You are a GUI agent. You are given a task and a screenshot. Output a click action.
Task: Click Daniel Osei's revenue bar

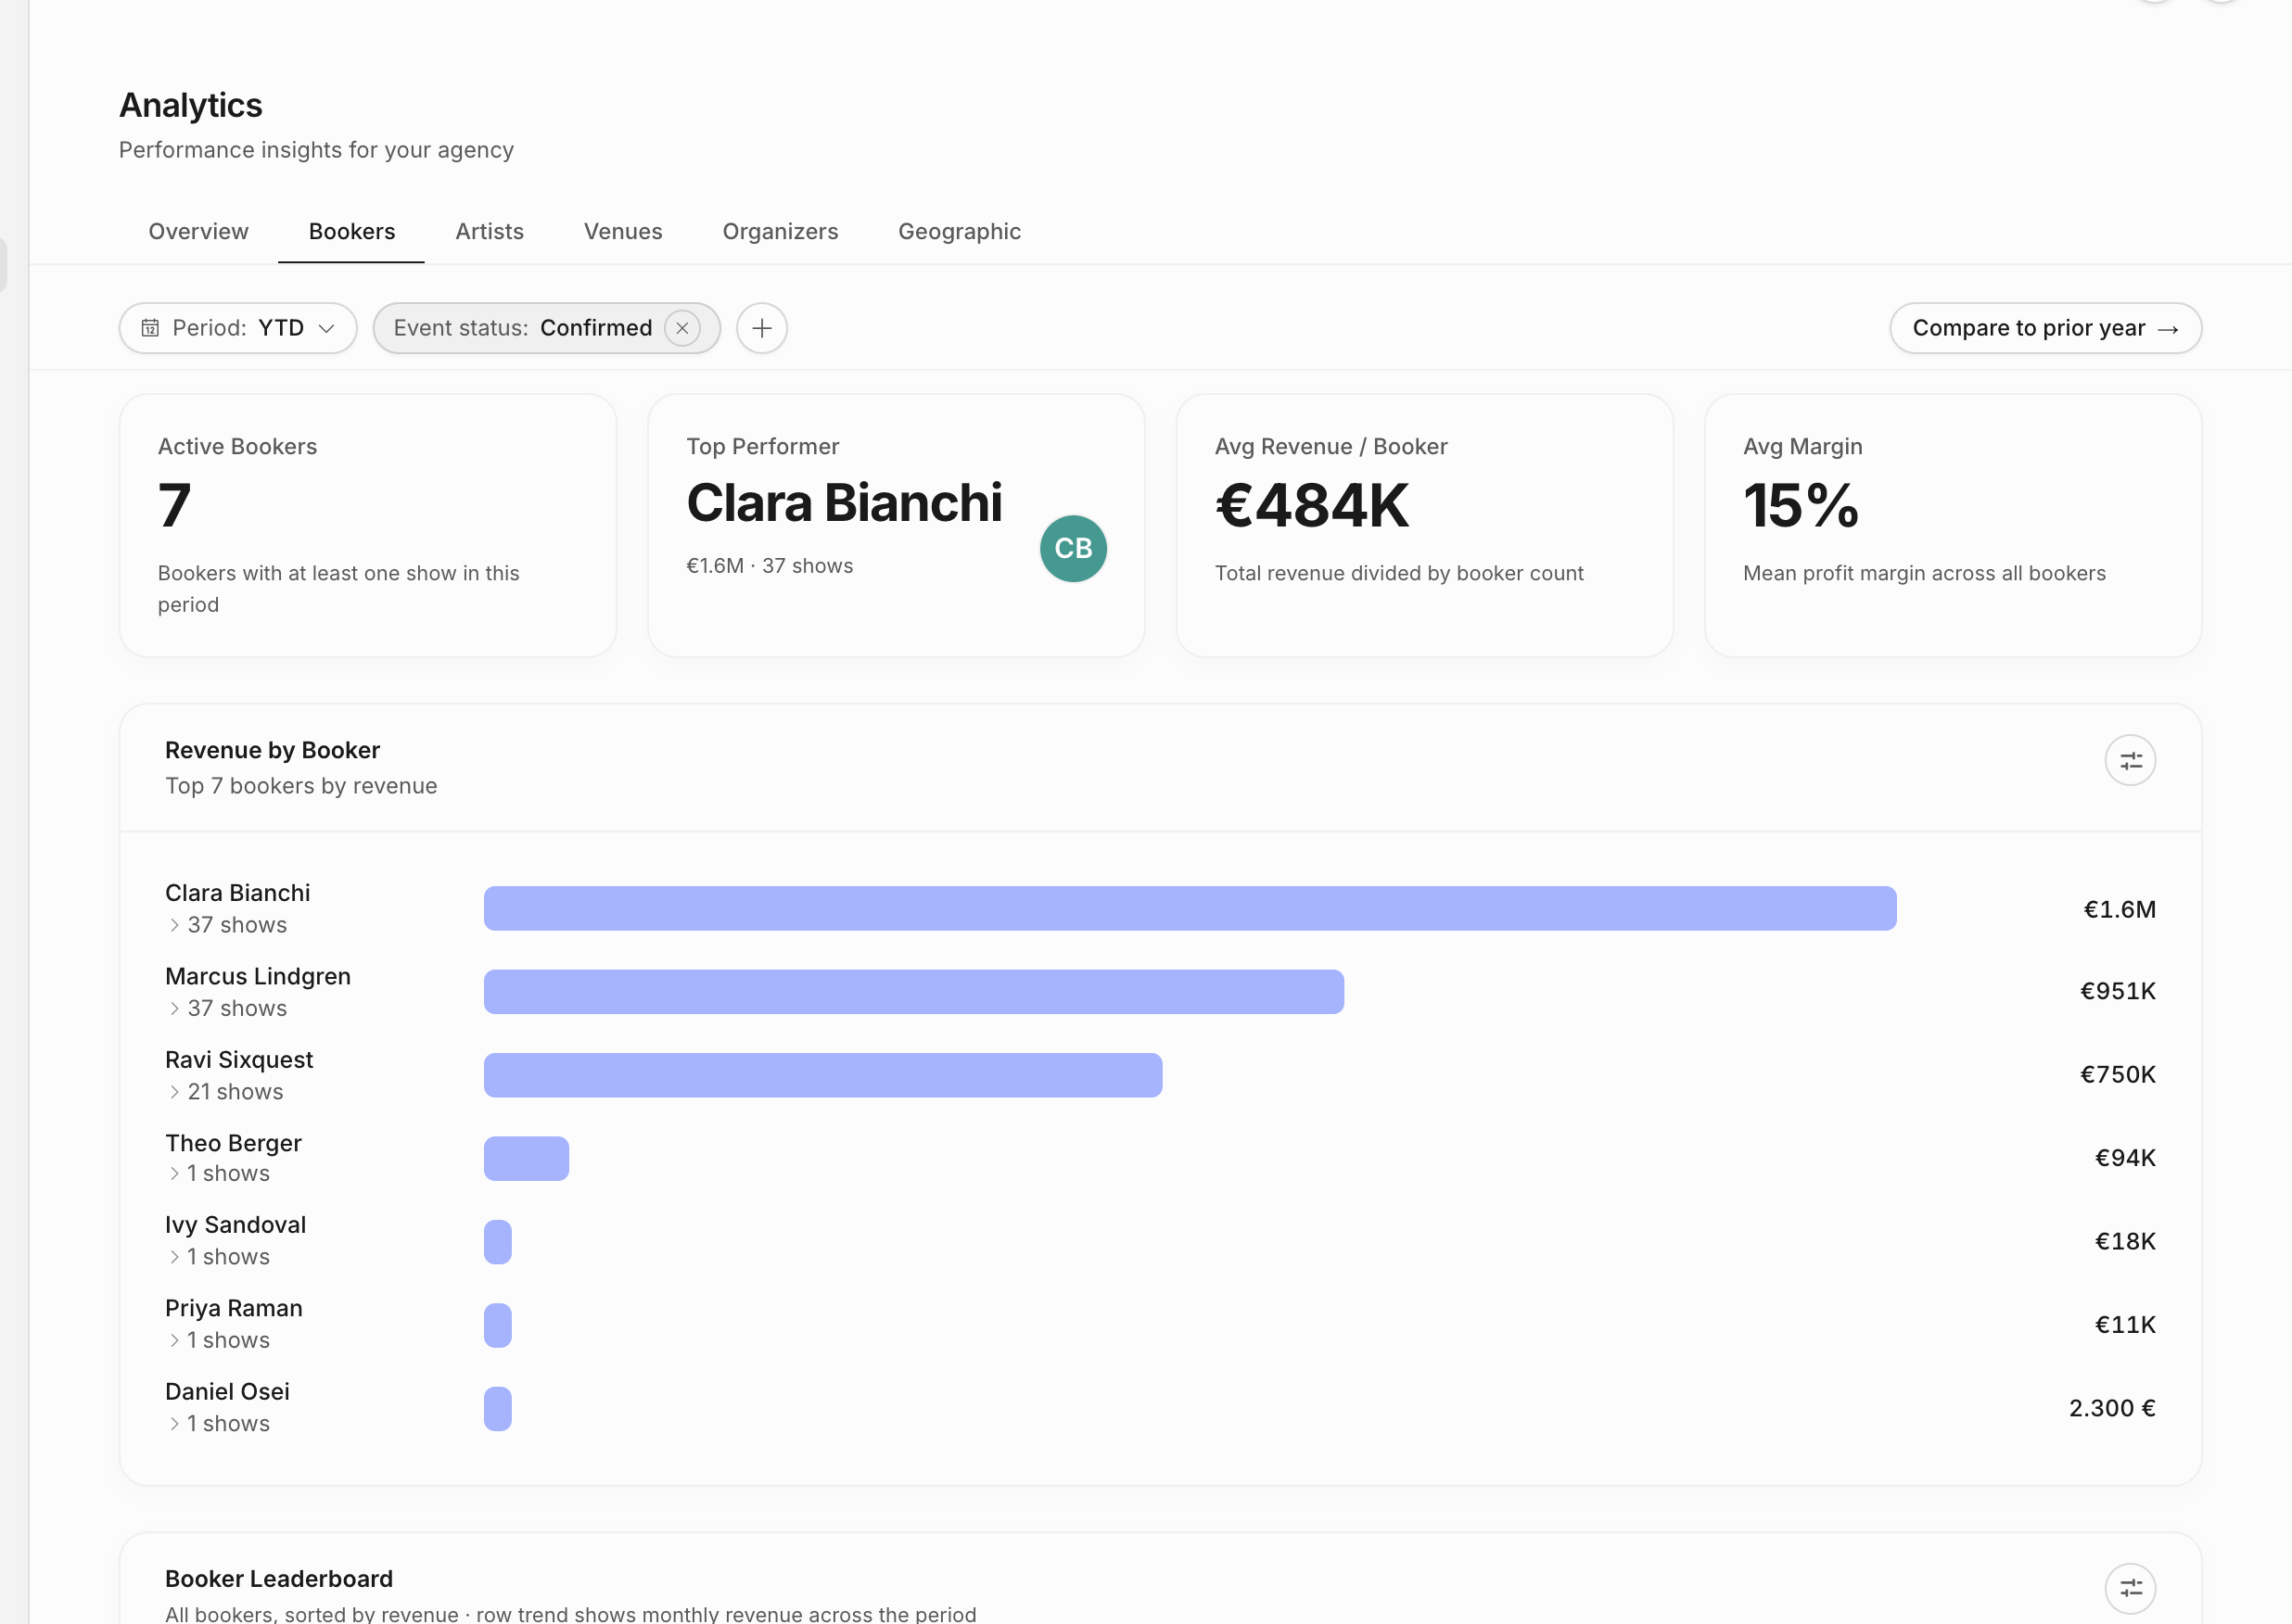tap(498, 1409)
